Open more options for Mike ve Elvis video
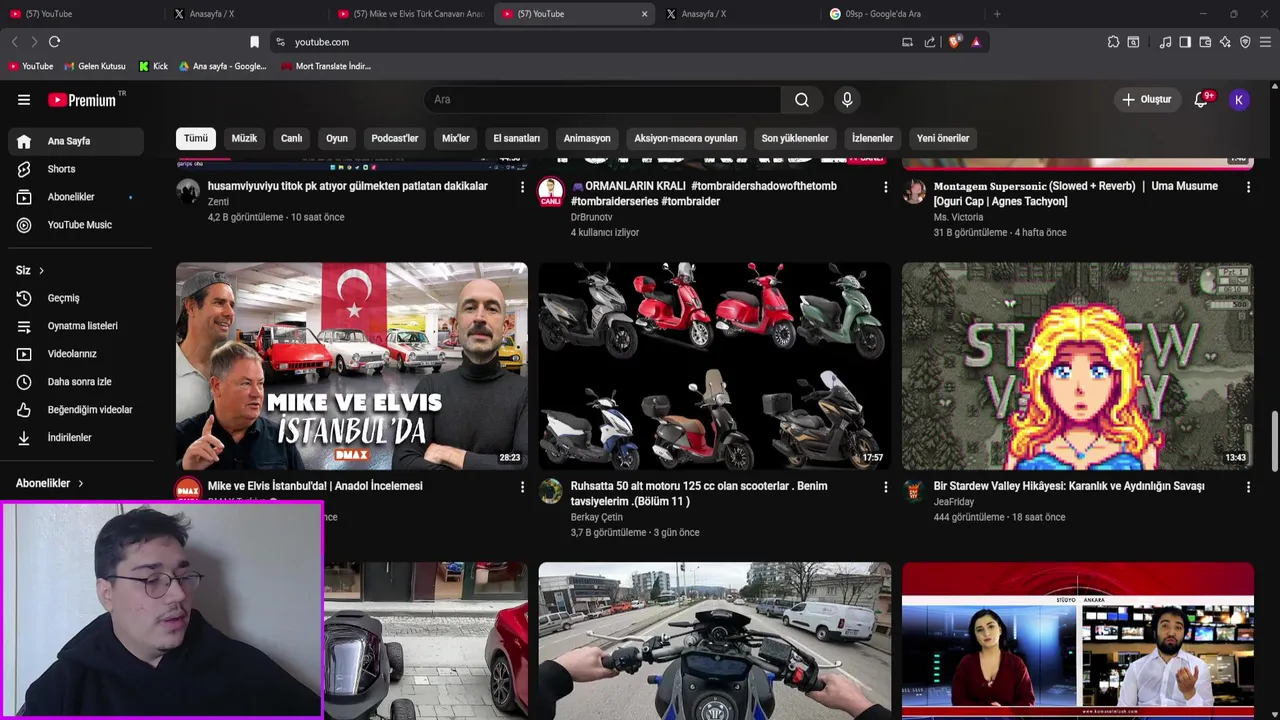The image size is (1280, 720). coord(522,487)
